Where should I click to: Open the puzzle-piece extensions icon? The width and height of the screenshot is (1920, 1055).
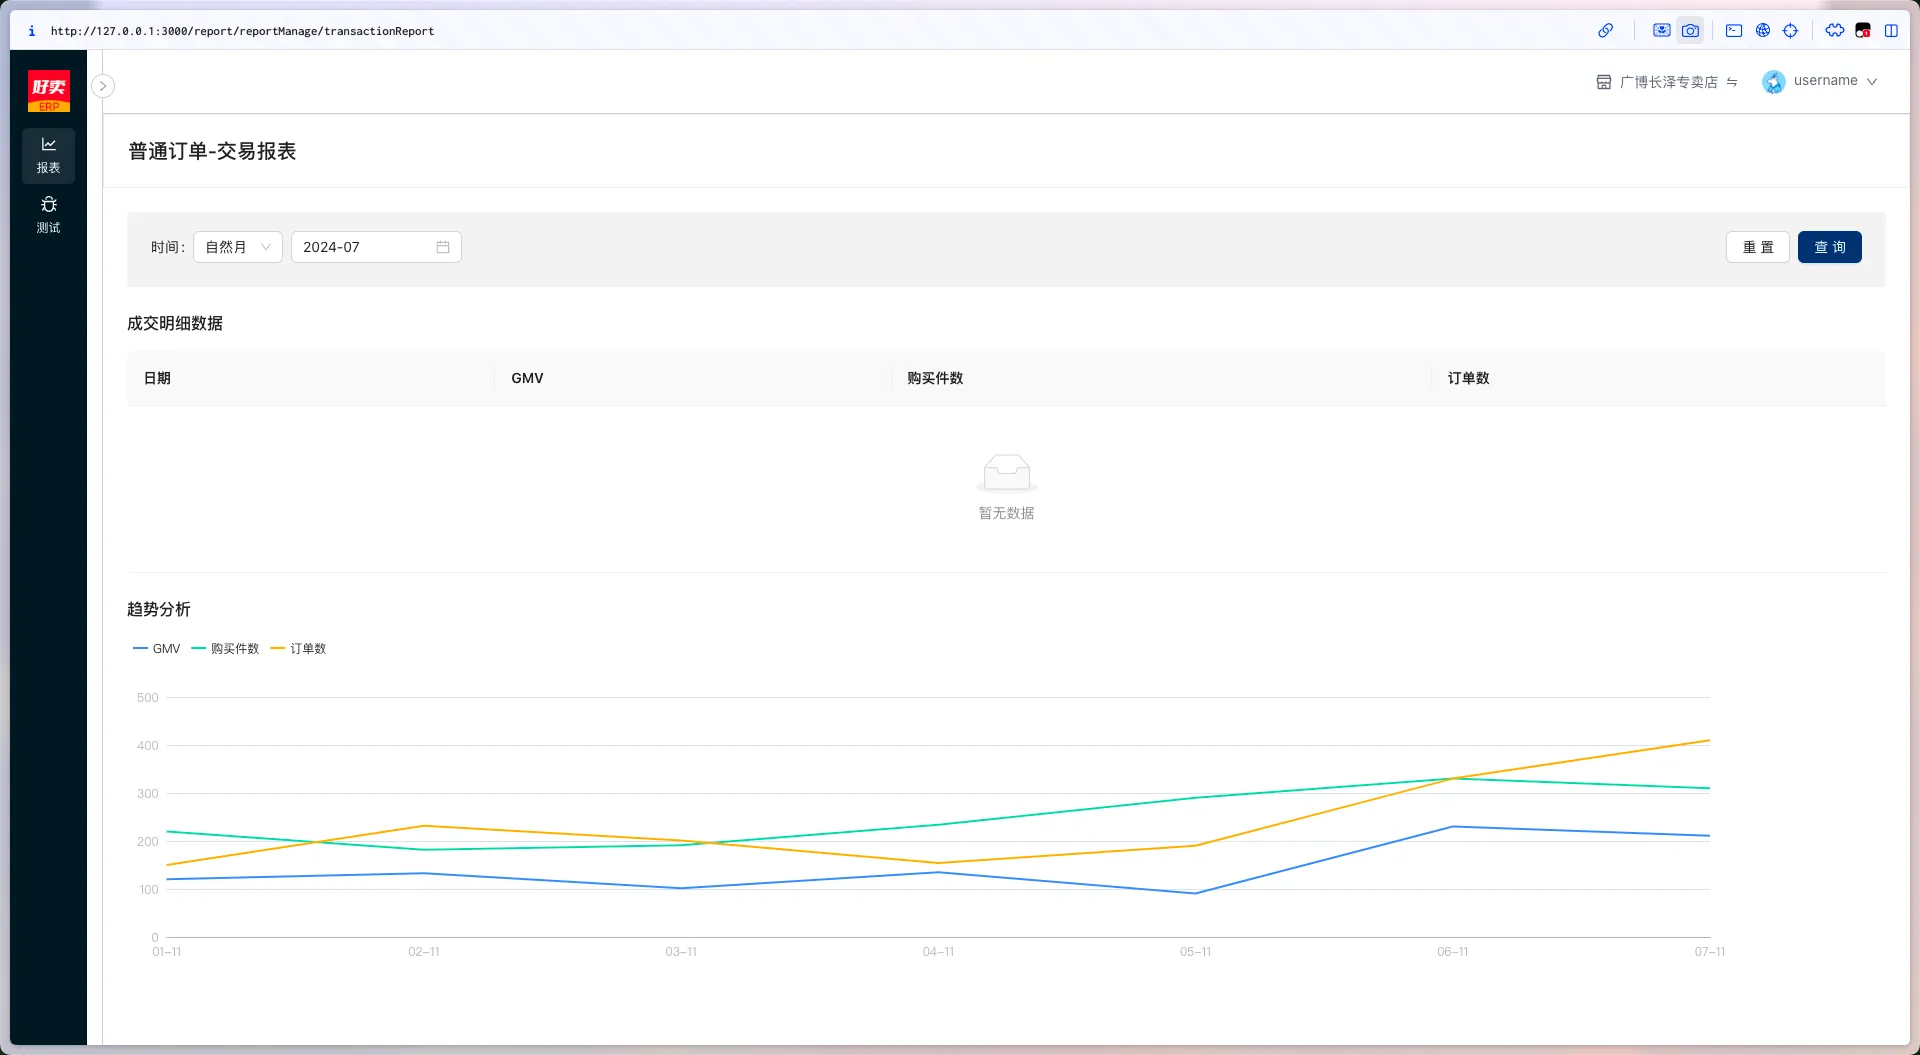point(1835,31)
